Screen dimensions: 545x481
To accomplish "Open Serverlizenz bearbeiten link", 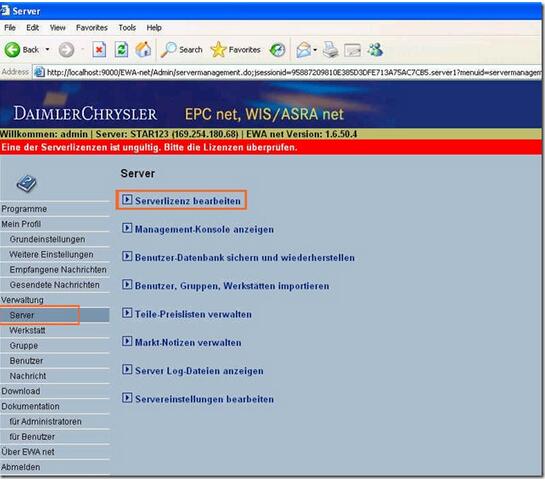I will click(188, 201).
